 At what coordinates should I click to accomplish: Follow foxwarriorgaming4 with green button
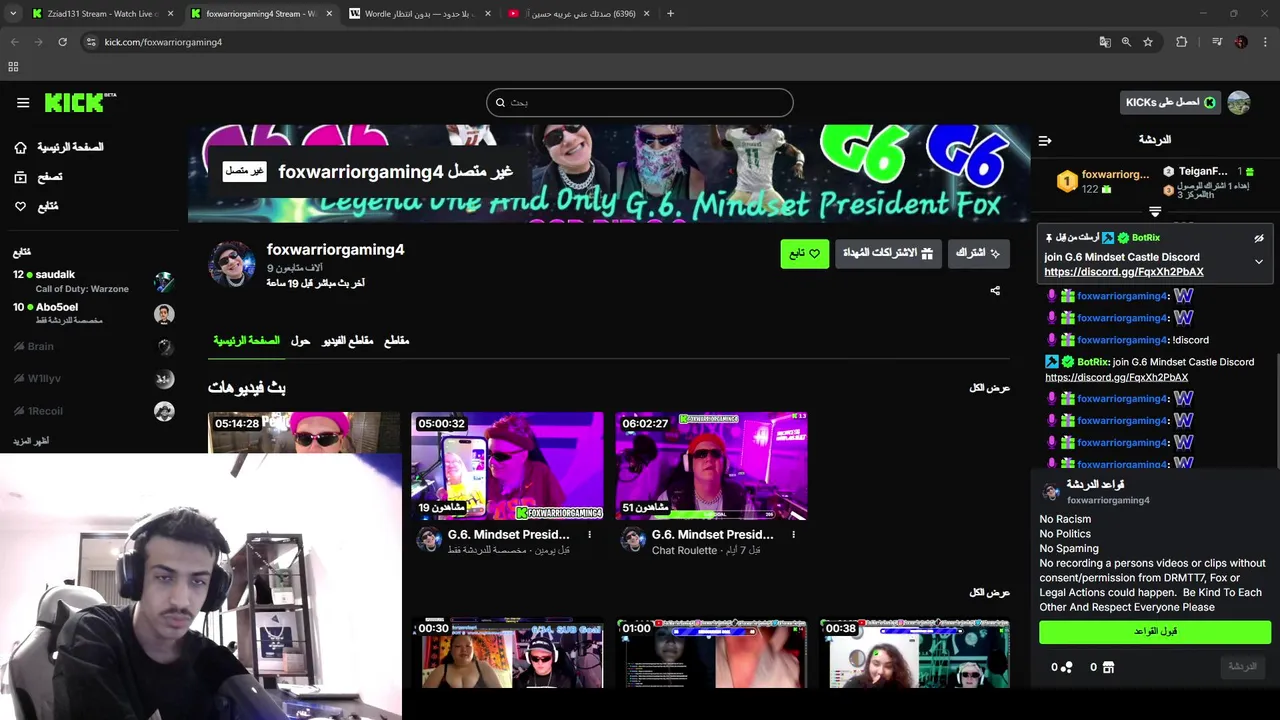[x=804, y=253]
